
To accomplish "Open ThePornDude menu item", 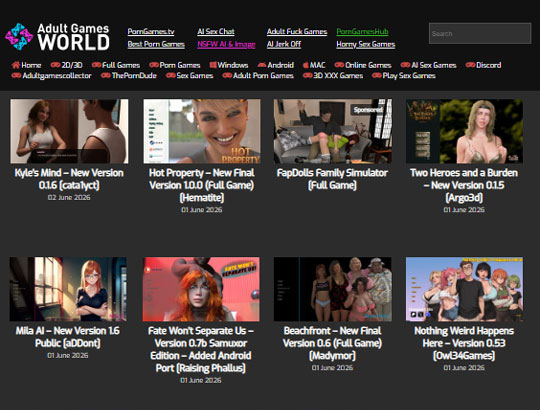I will click(134, 75).
